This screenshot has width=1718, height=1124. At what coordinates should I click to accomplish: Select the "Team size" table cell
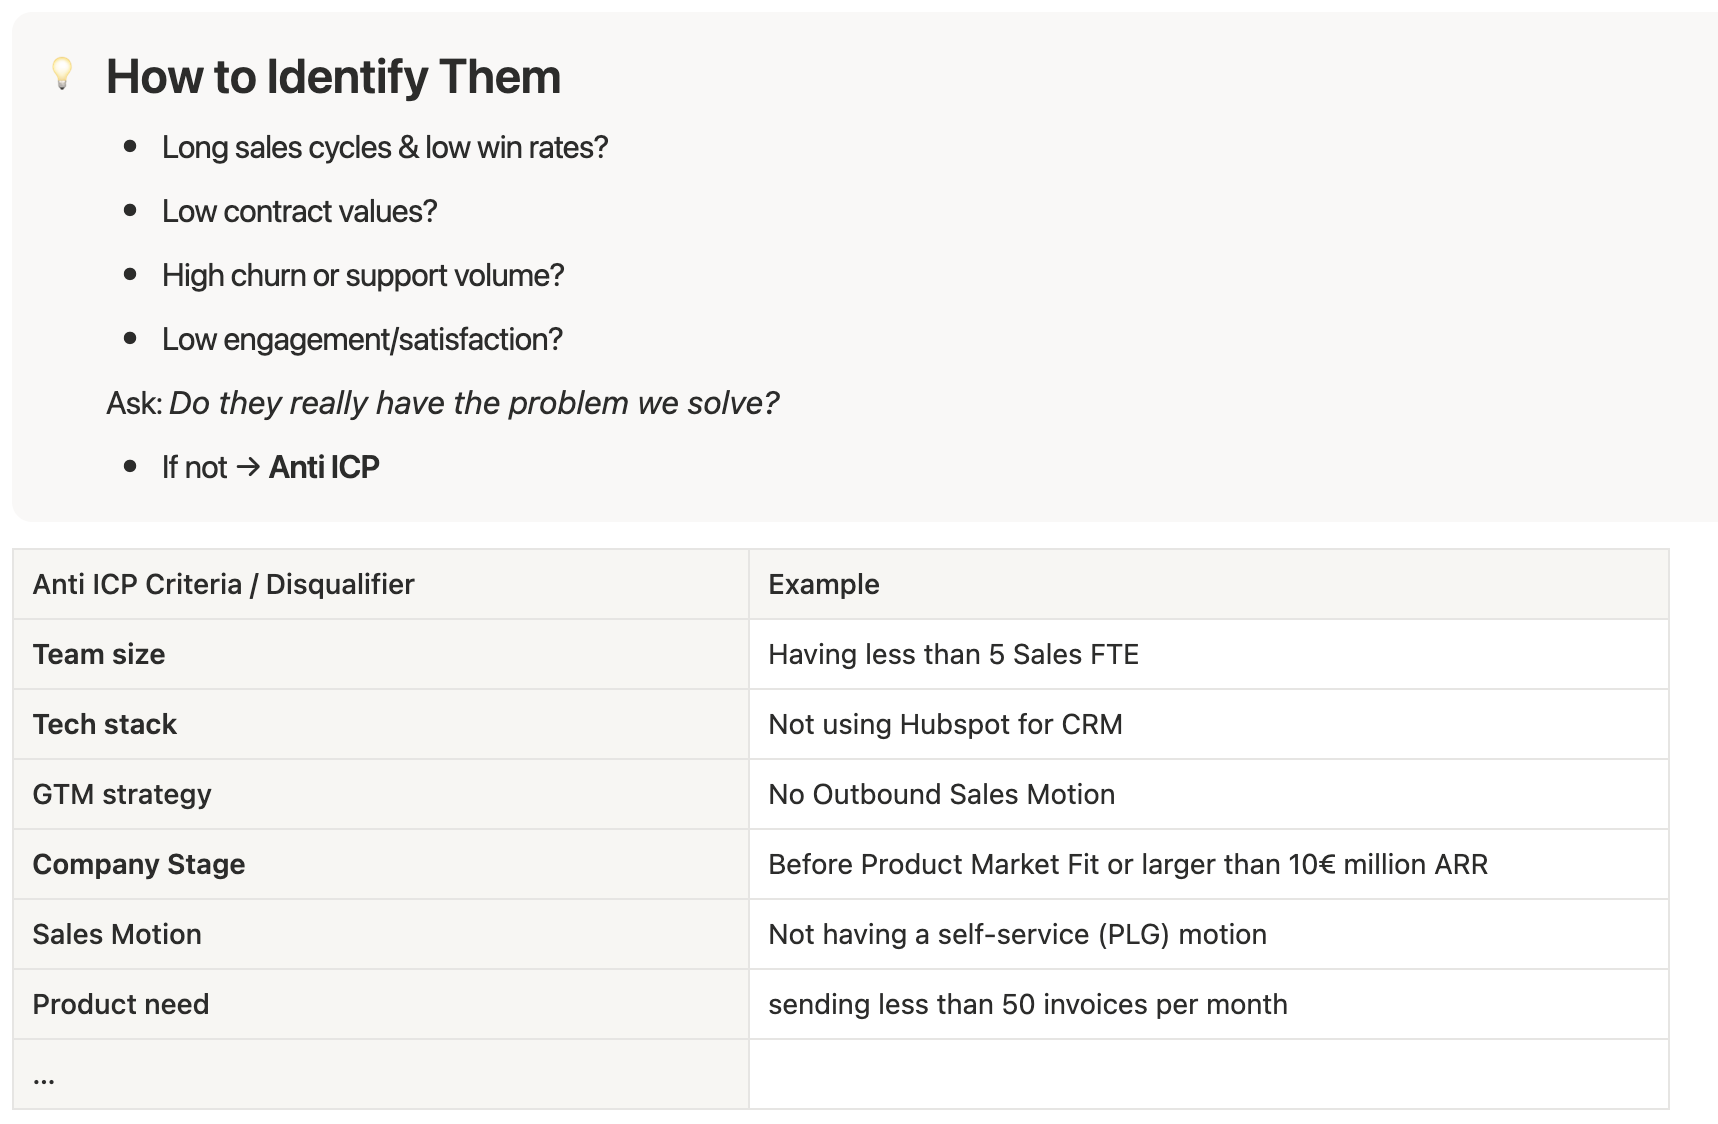click(99, 654)
